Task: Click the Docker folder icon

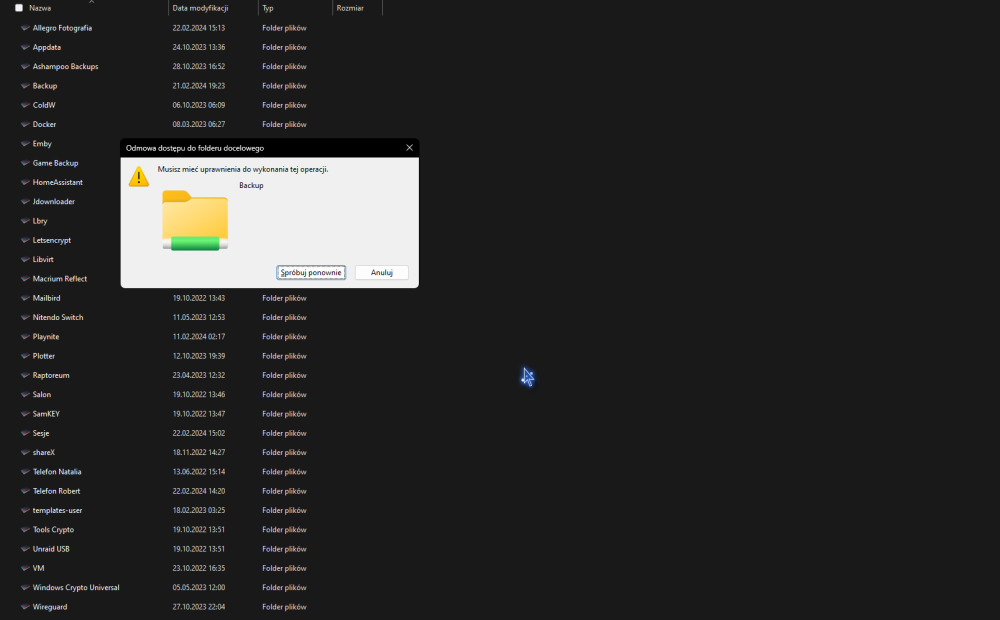Action: click(26, 124)
